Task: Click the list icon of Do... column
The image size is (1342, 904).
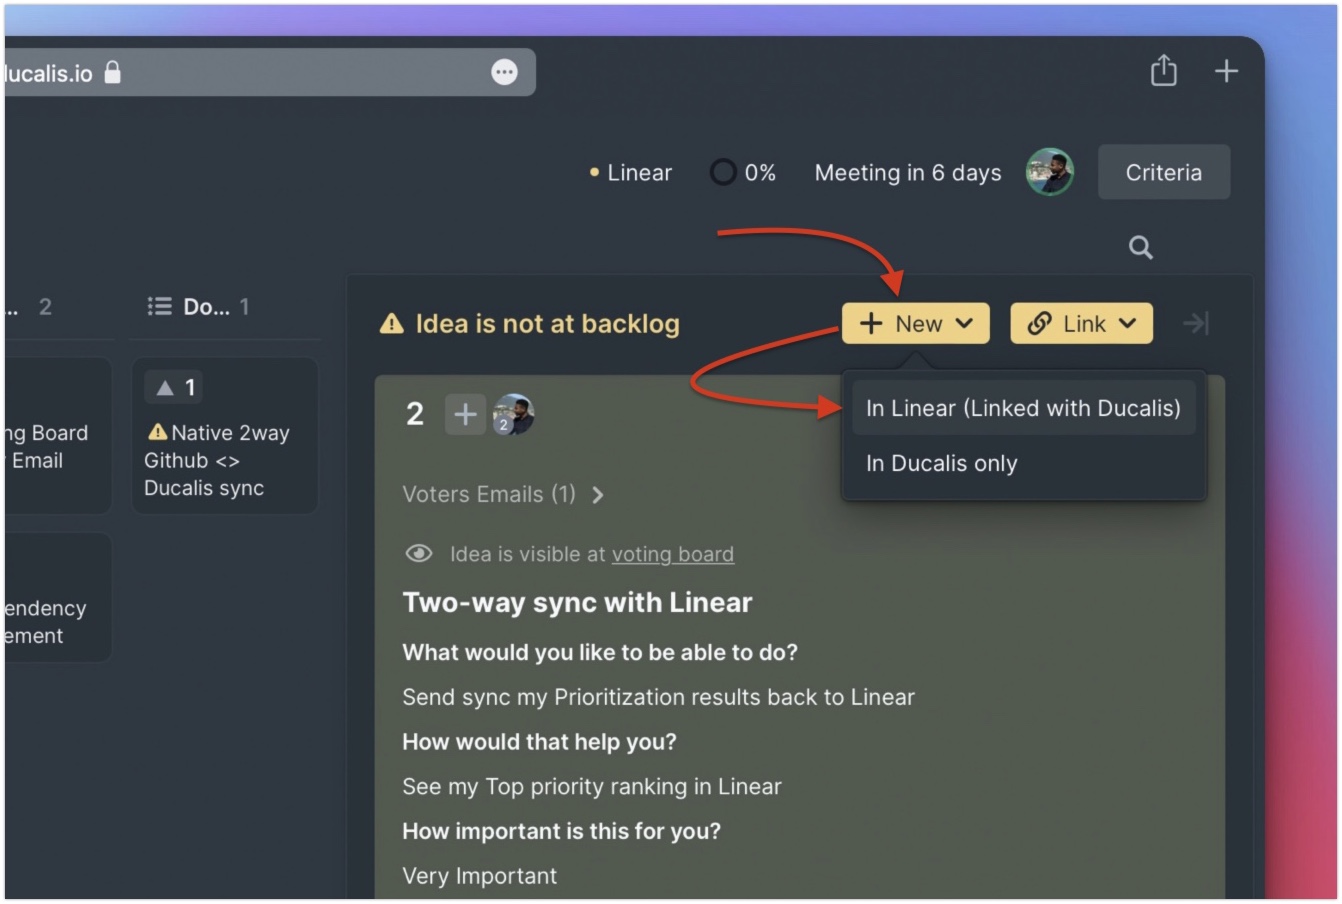Action: coord(159,306)
